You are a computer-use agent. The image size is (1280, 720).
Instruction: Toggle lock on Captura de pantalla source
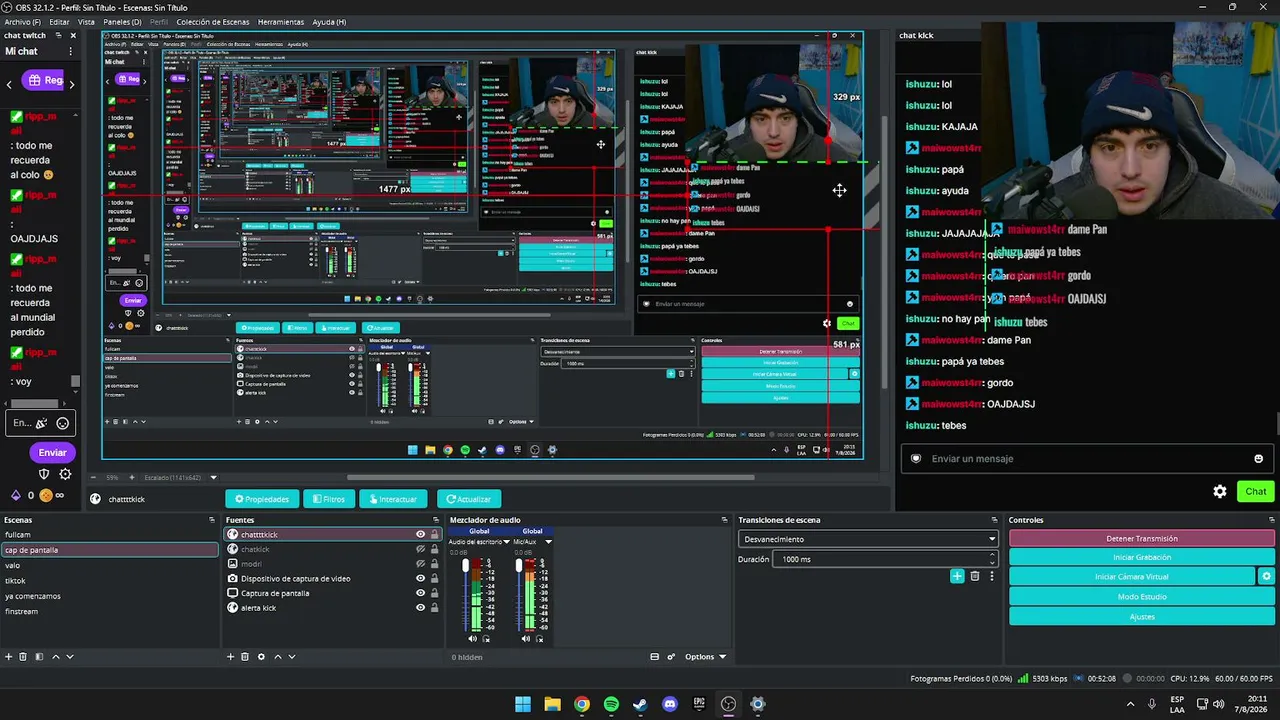pyautogui.click(x=434, y=593)
